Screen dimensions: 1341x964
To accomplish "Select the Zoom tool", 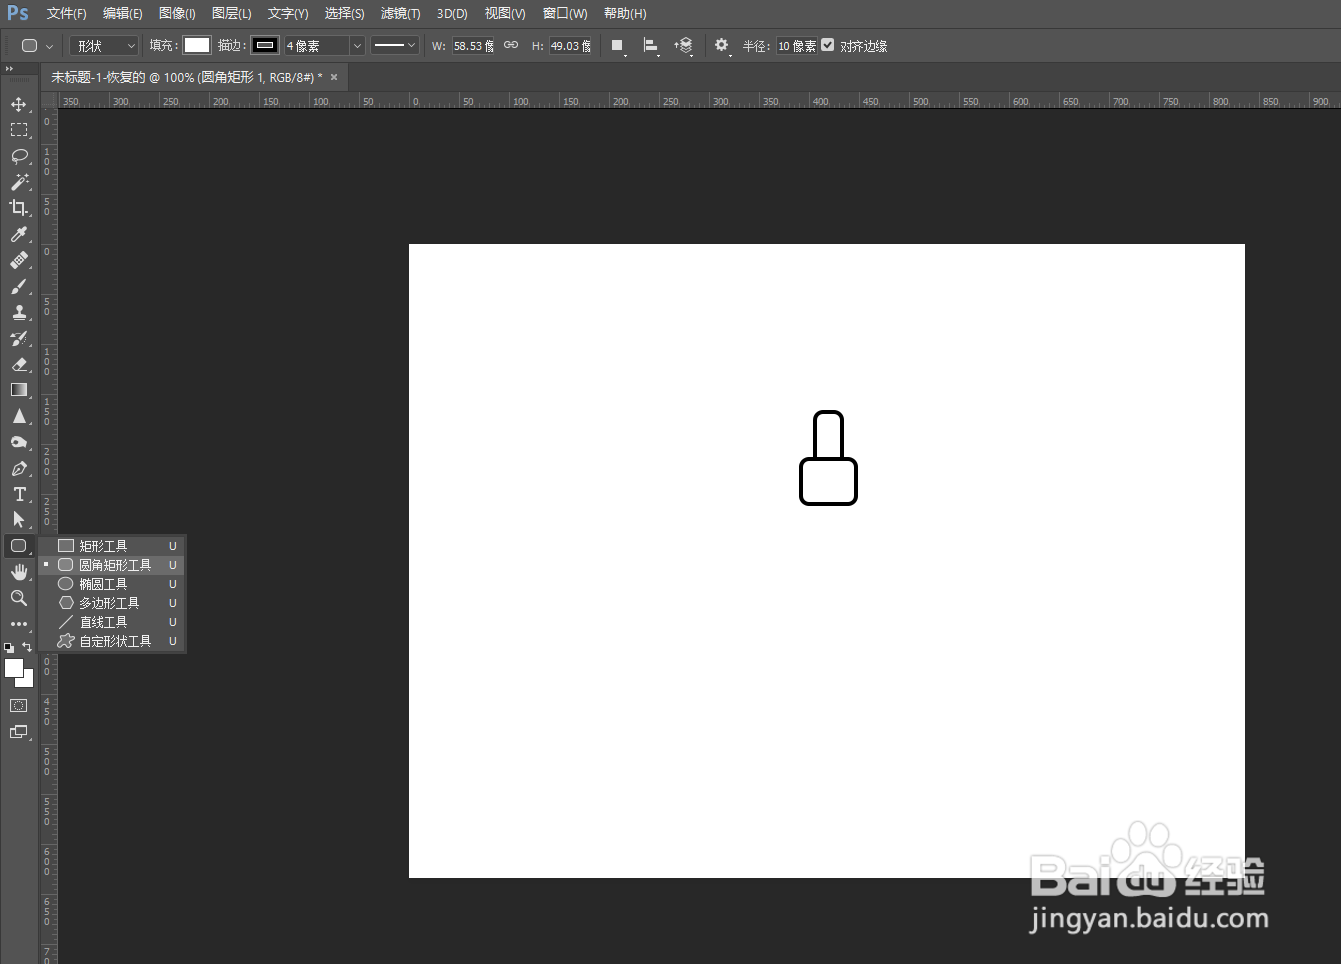I will point(19,598).
